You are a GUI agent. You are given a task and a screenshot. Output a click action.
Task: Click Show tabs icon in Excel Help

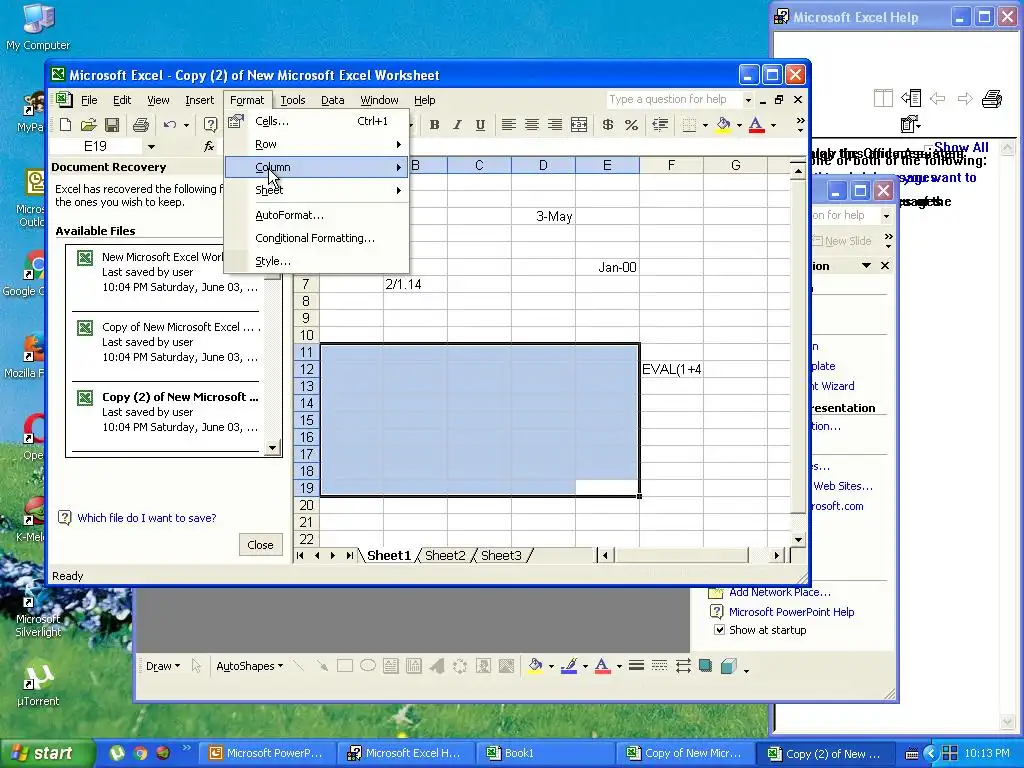[x=911, y=99]
